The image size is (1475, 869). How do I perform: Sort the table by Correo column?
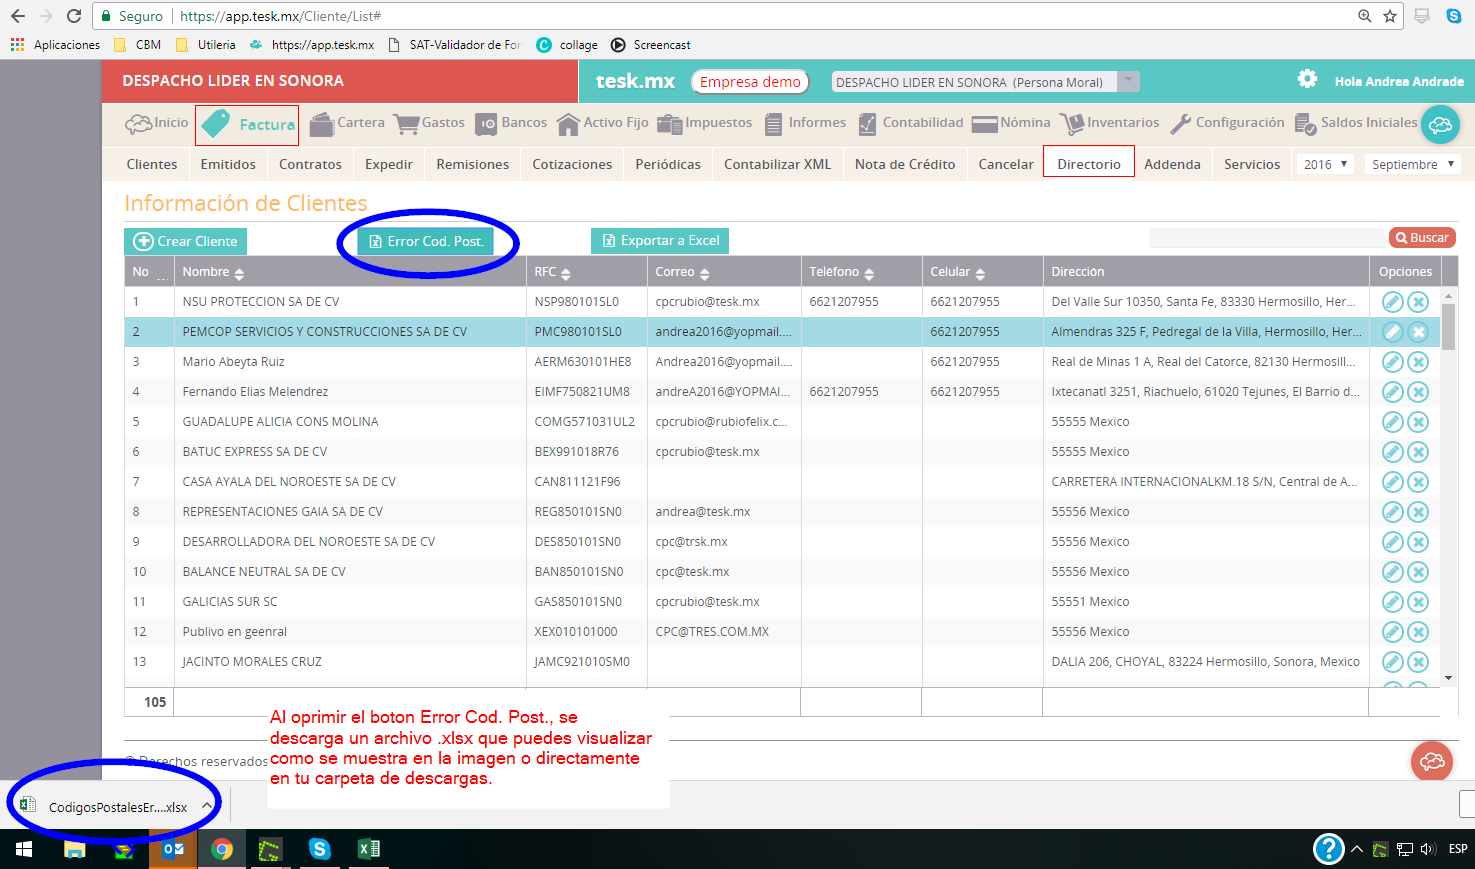704,273
